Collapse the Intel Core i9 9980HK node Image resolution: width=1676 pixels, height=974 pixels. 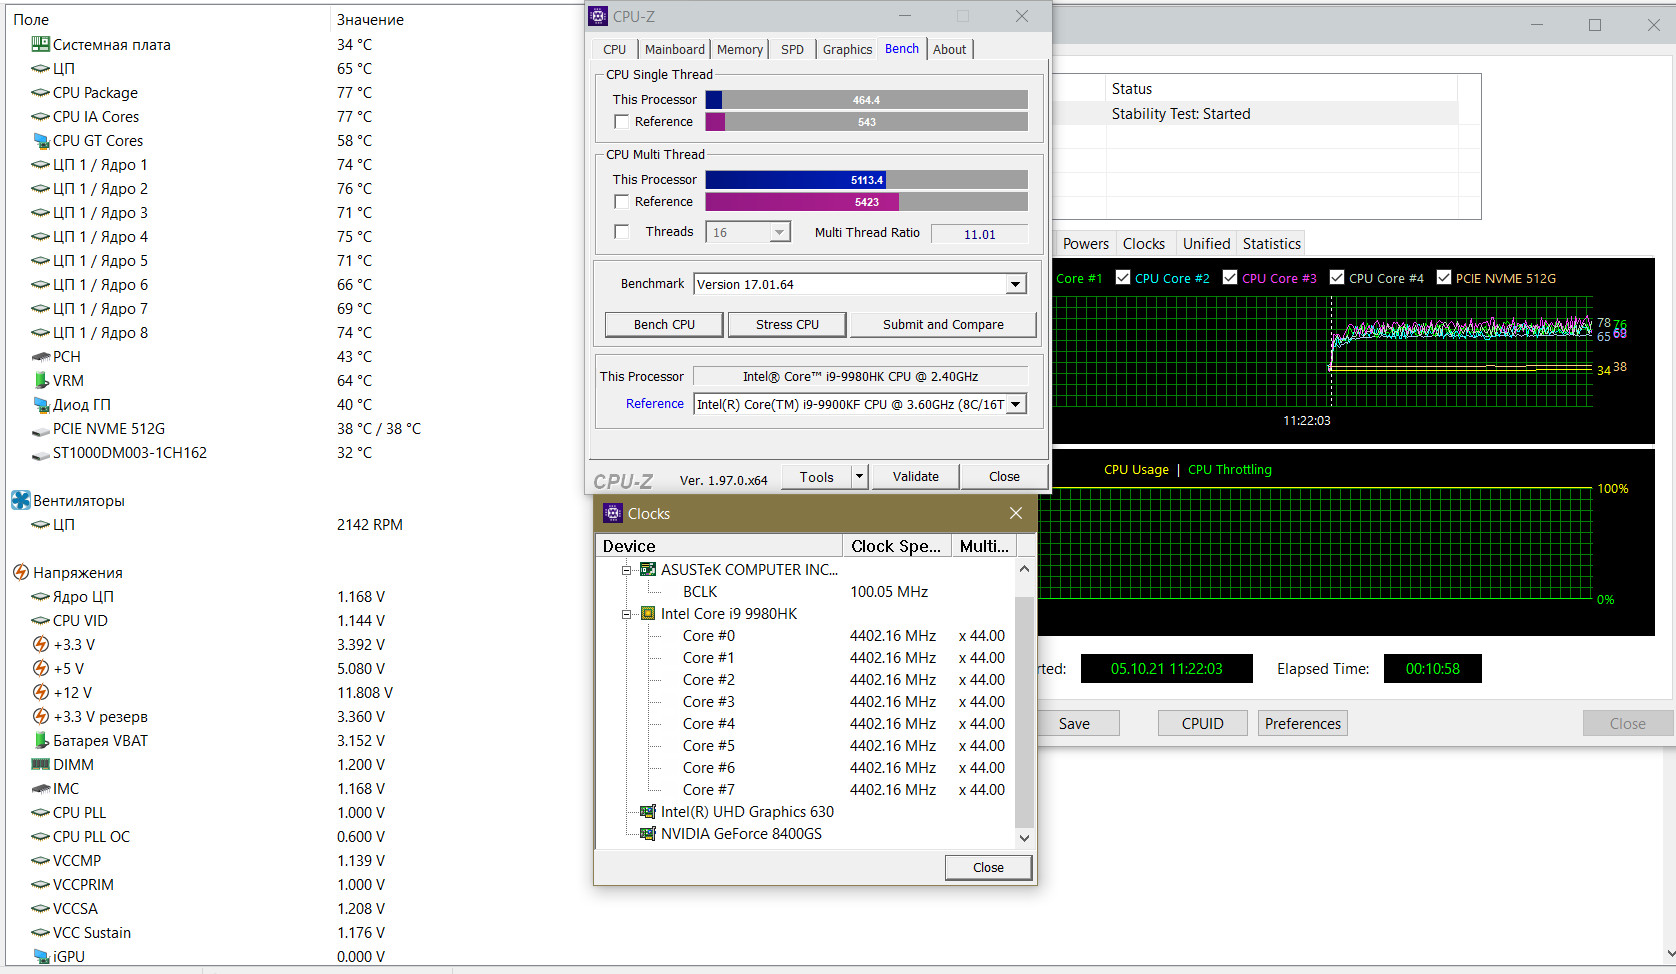coord(627,614)
